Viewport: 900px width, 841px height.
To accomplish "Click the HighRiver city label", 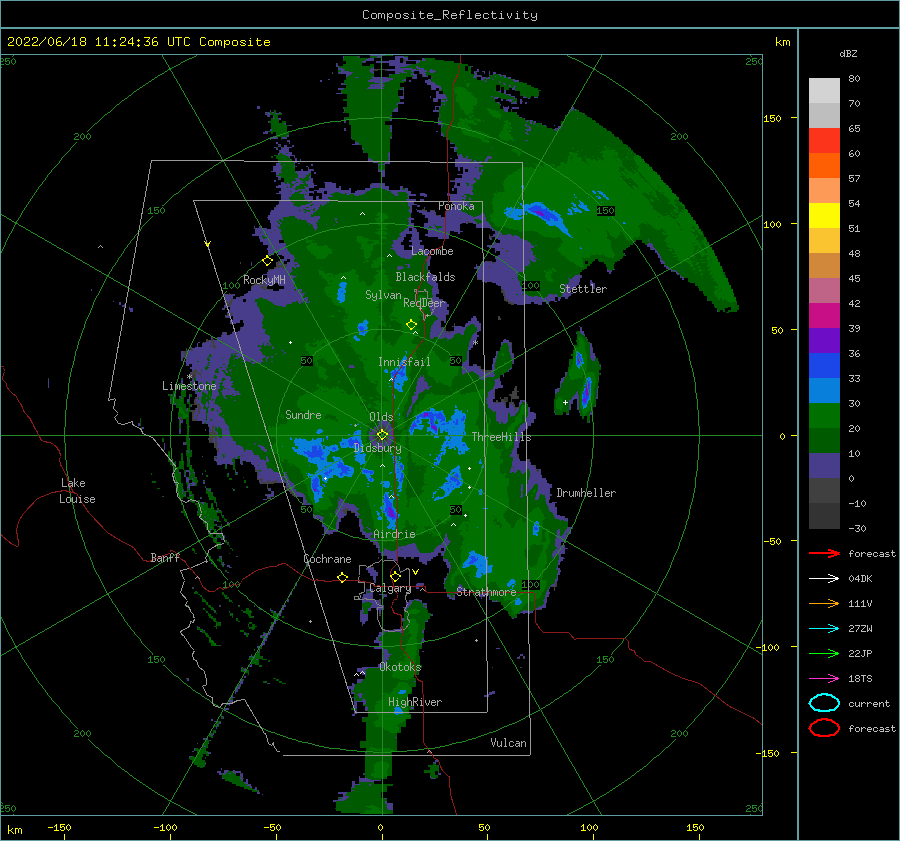I will [415, 702].
